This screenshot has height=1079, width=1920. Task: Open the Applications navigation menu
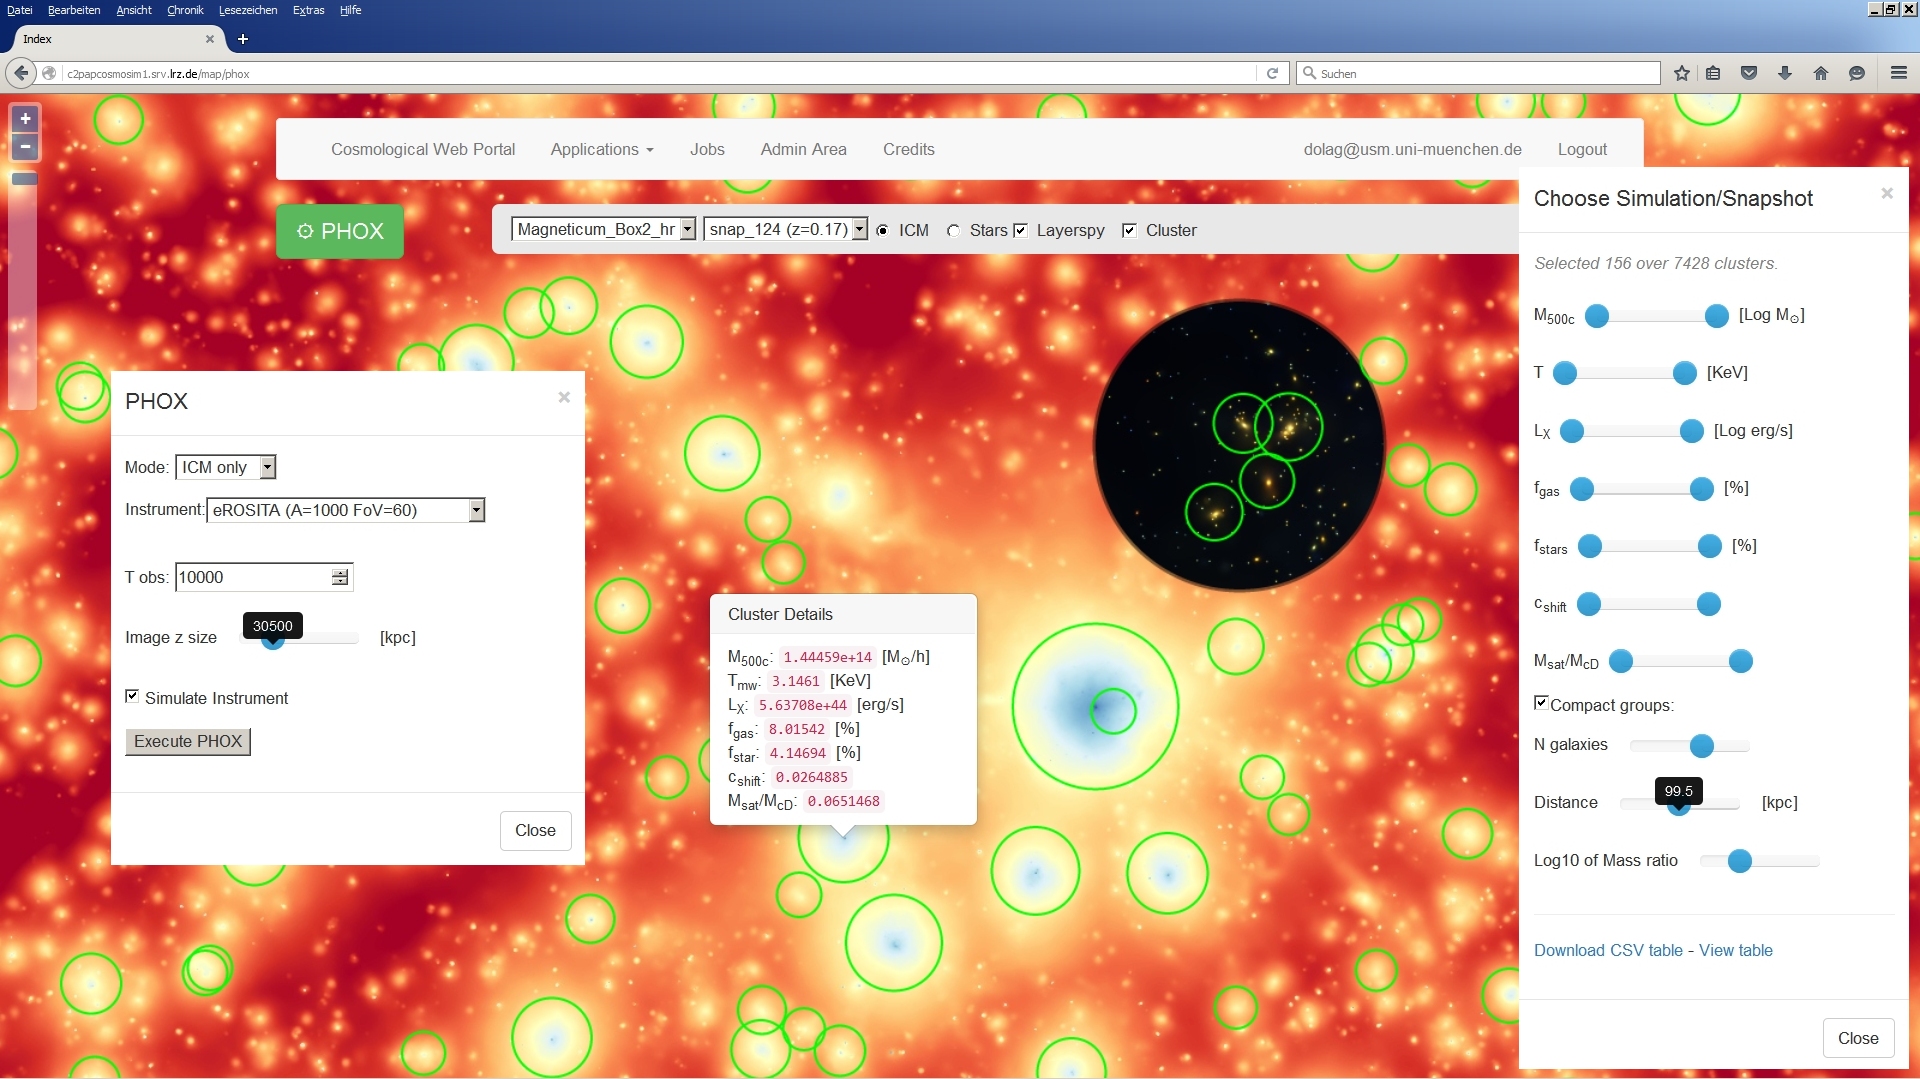click(602, 149)
